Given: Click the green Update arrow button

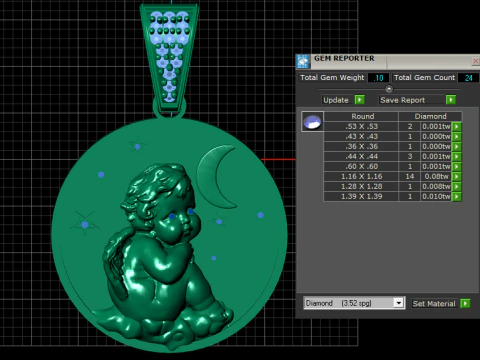Looking at the screenshot, I should 360,100.
